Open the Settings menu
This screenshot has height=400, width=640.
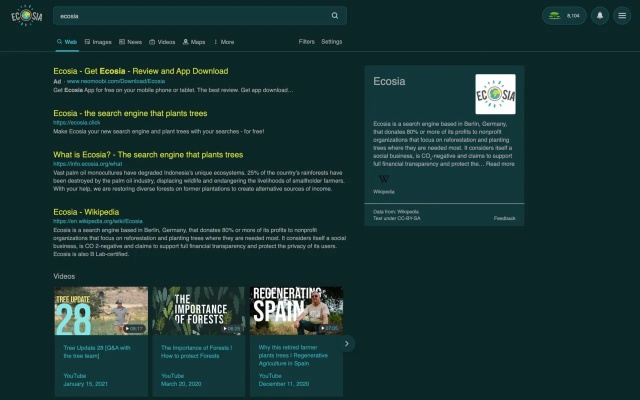[x=331, y=42]
